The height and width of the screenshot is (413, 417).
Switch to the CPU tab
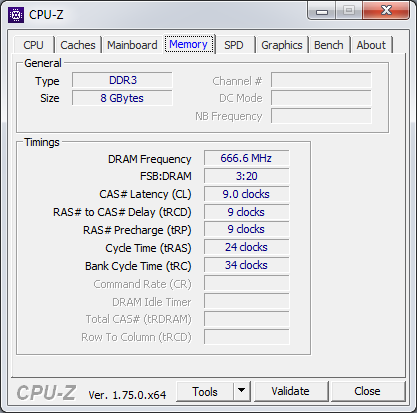(x=33, y=45)
